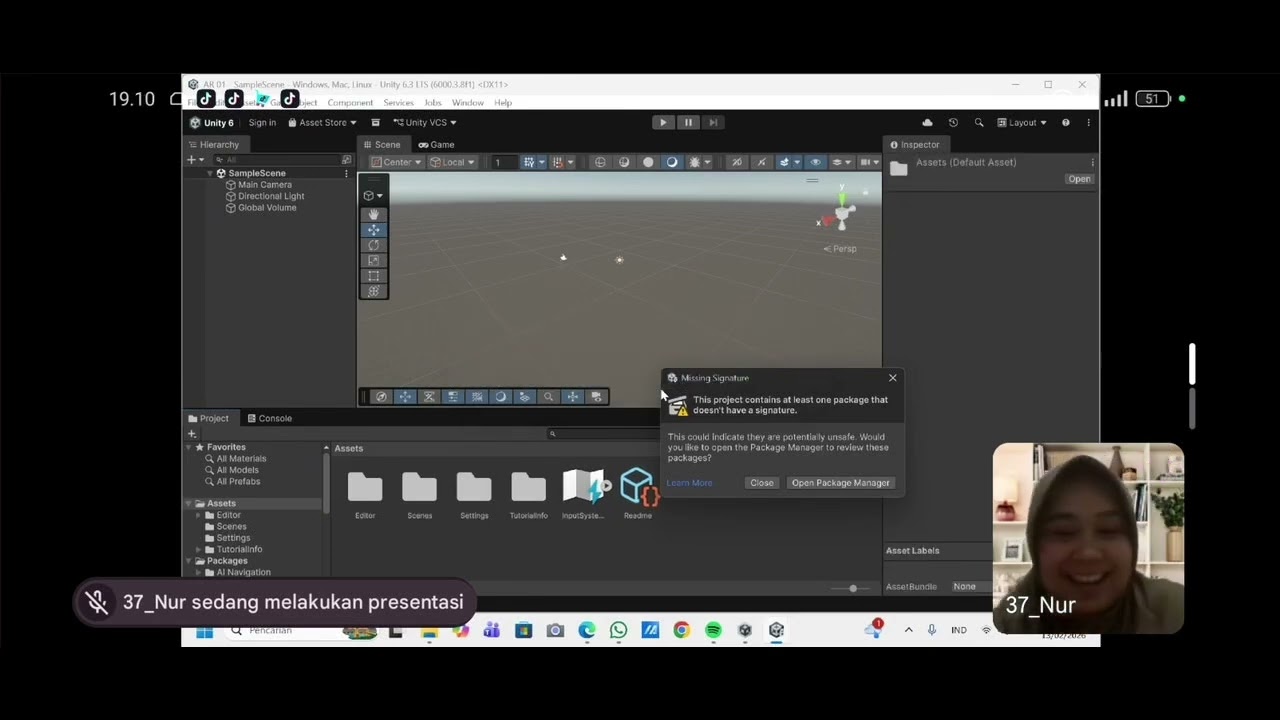Open the Services menu

(x=398, y=103)
